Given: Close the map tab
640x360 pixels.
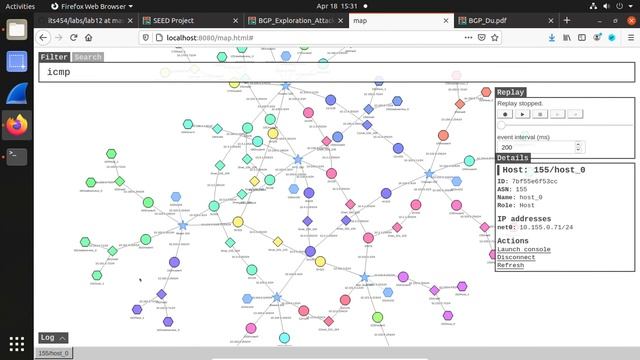Looking at the screenshot, I should click(446, 20).
